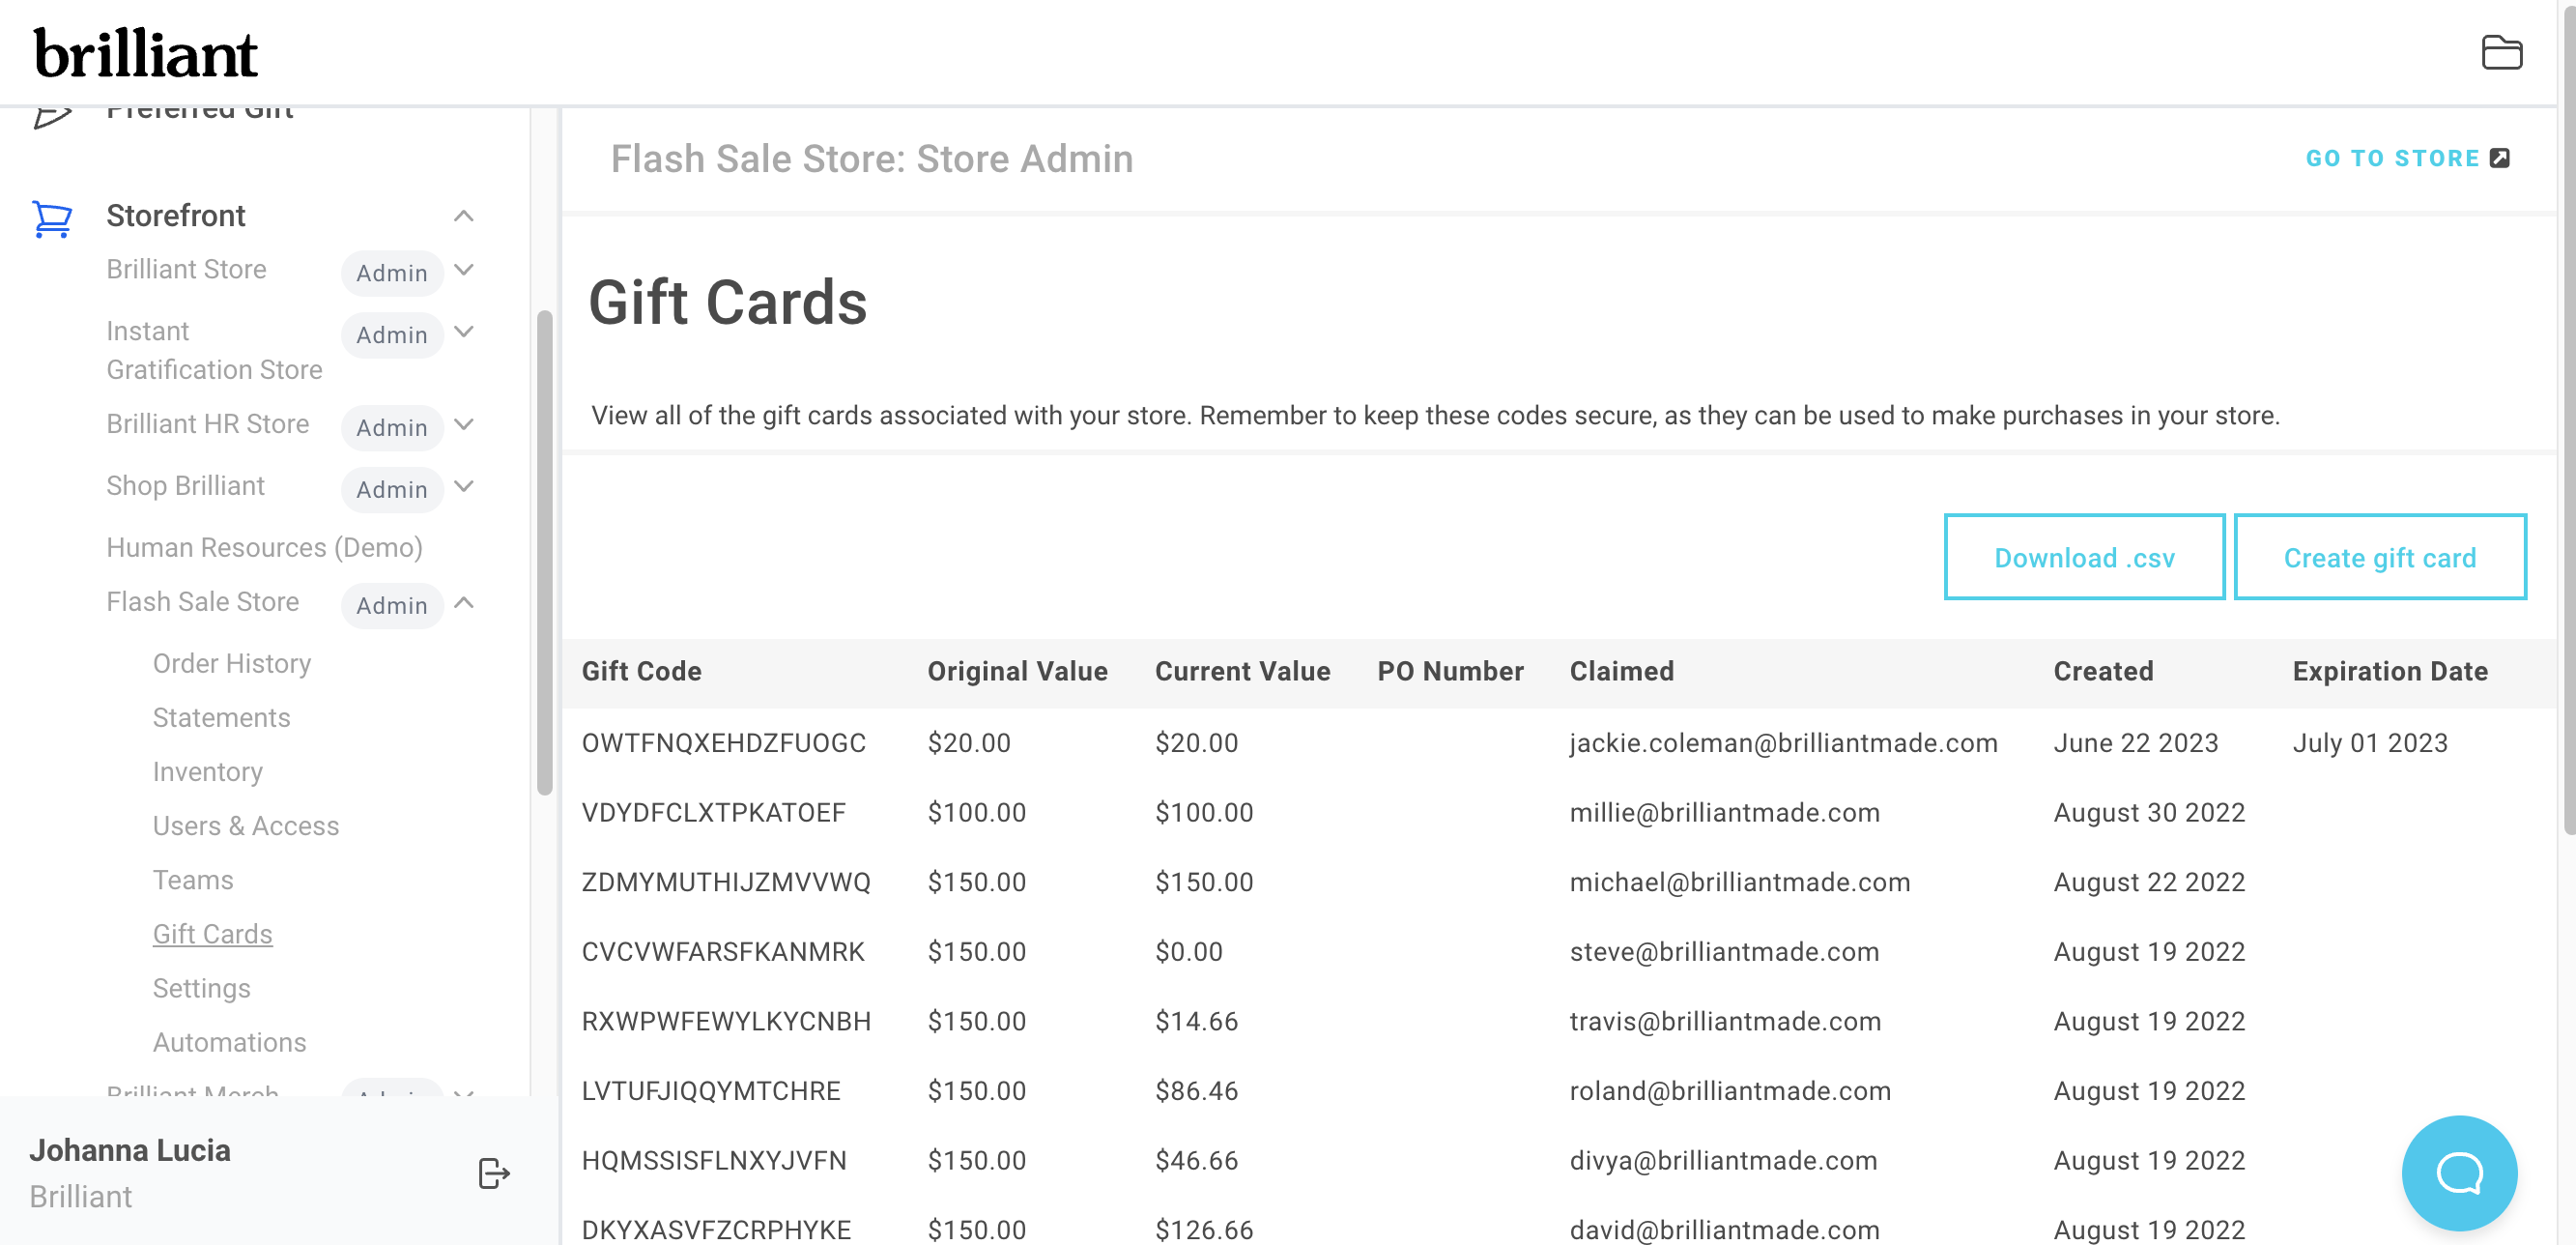Screen dimensions: 2576x1245
Task: Select Flash Sale Store in sidebar
Action: 202,602
